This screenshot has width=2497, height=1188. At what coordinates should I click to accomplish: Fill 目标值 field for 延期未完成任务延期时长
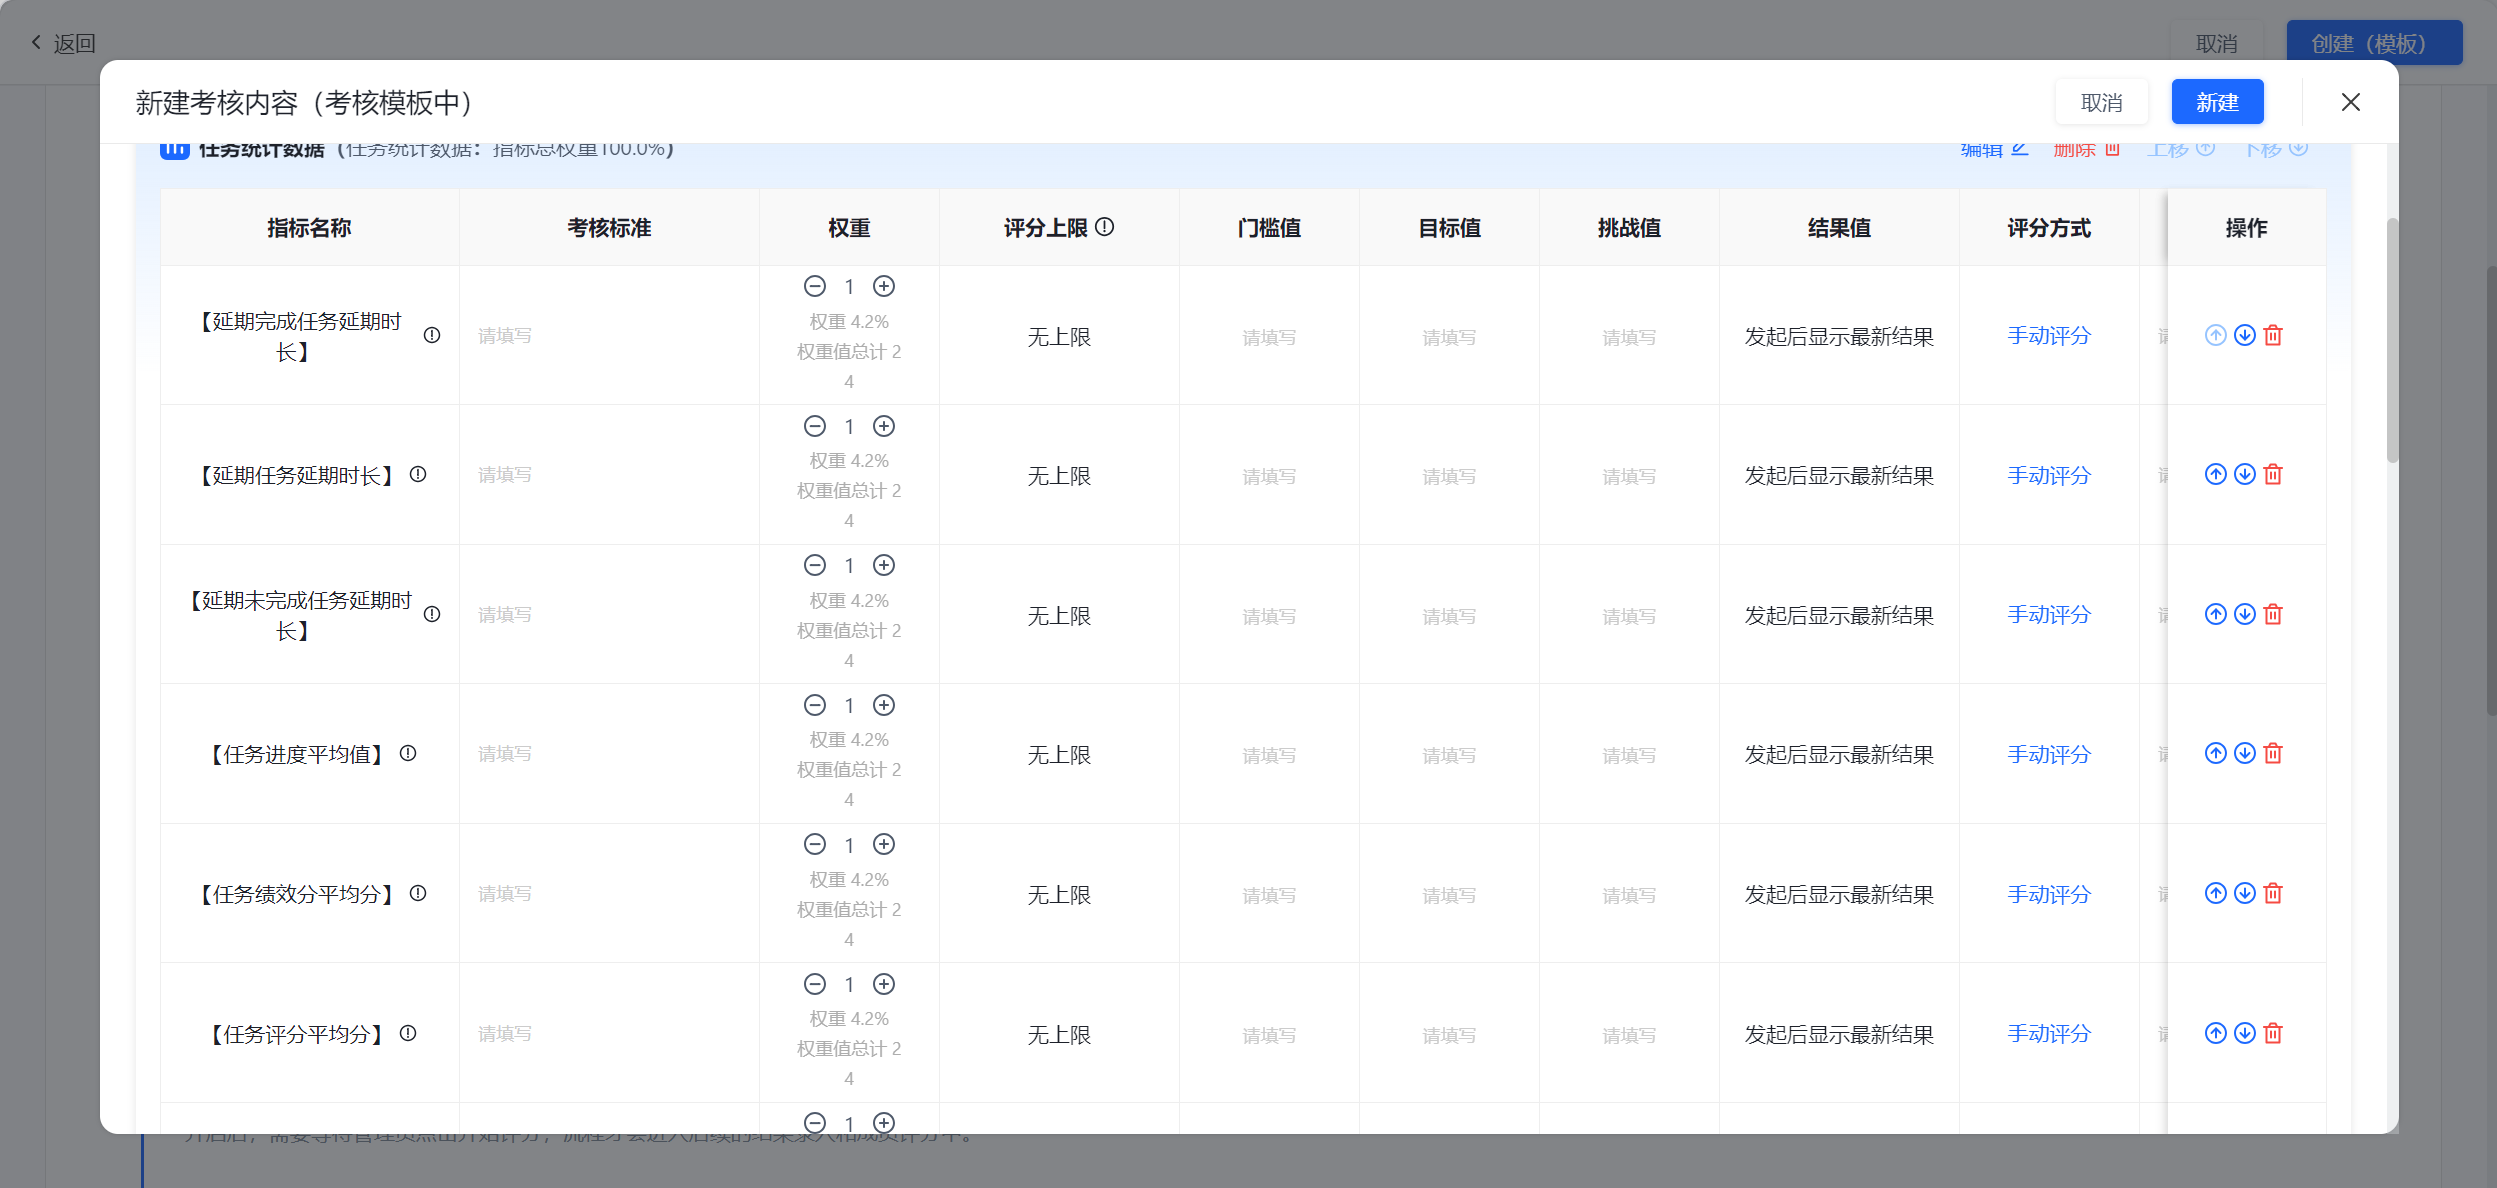(1449, 617)
